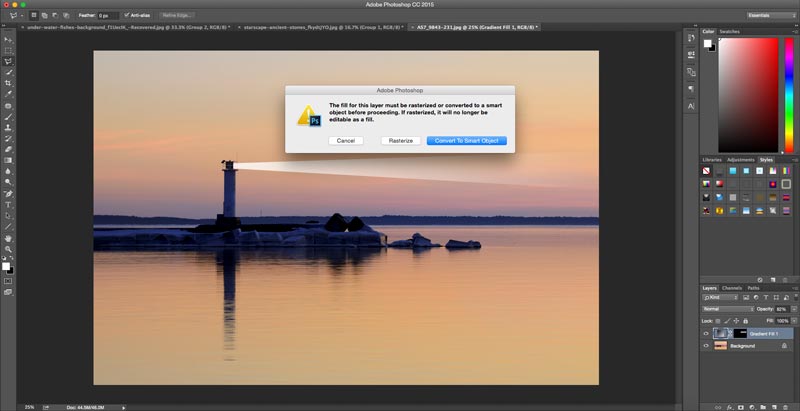Hide the Gradient Fill 1 layer
The image size is (800, 411).
click(x=706, y=333)
